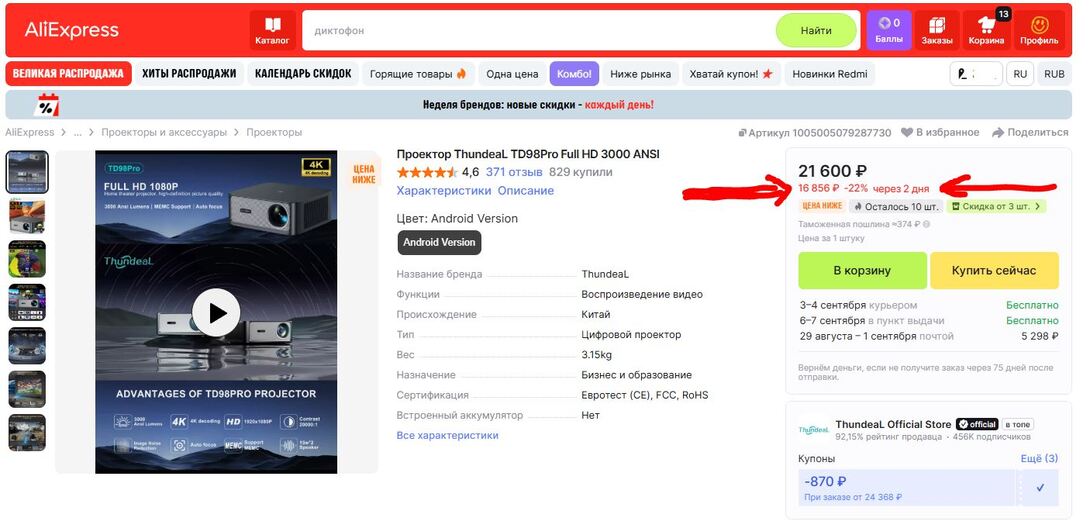
Task: Open Профиль profile icon
Action: tap(1039, 31)
